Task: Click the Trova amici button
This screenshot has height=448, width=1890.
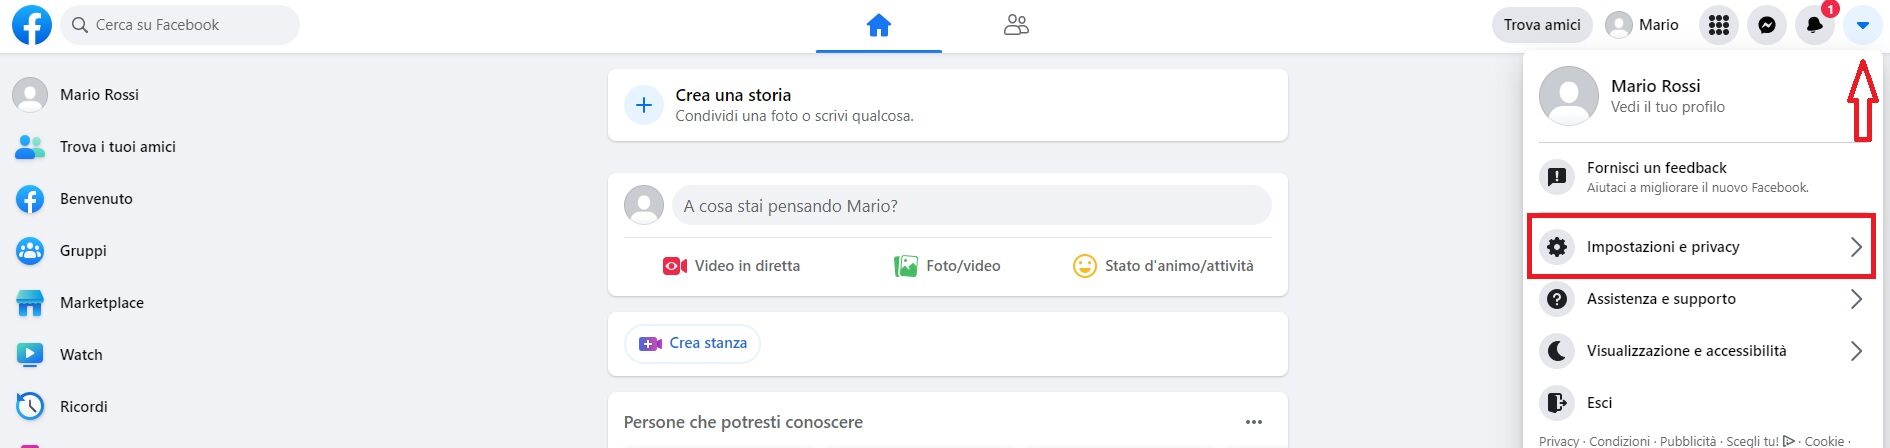Action: tap(1542, 25)
